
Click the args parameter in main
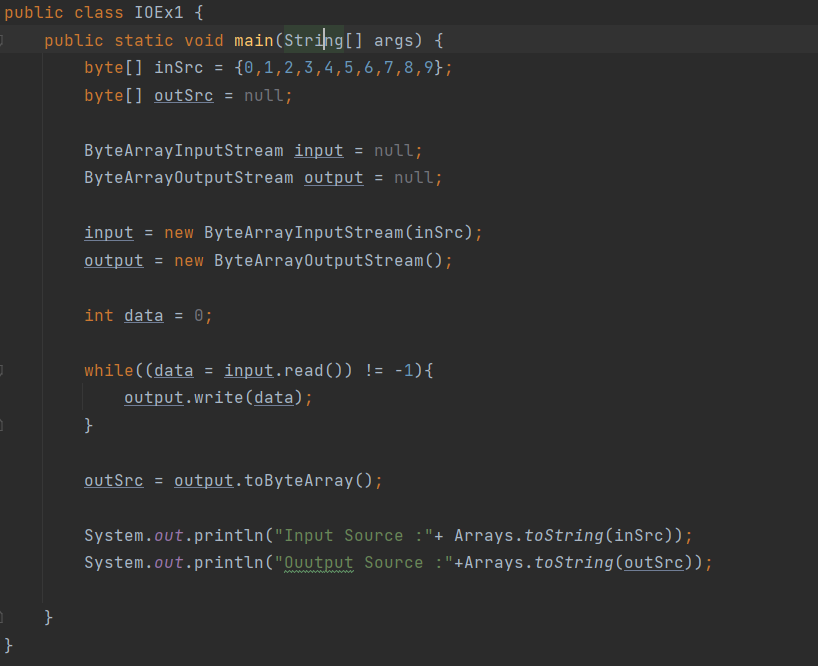point(393,40)
